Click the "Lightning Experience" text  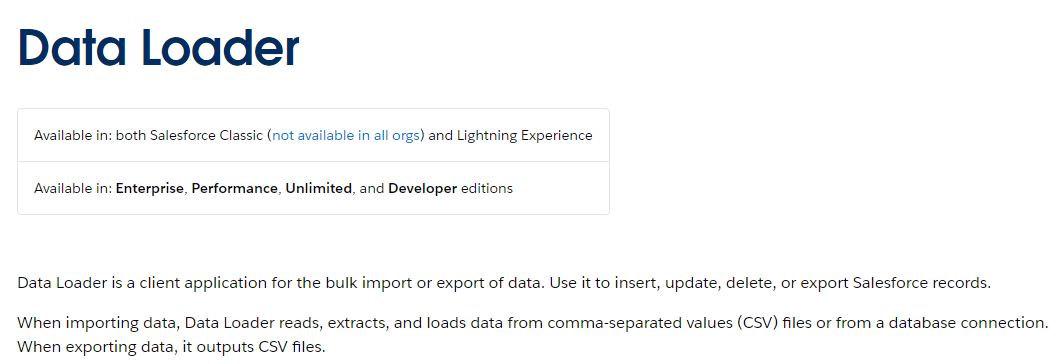click(525, 135)
